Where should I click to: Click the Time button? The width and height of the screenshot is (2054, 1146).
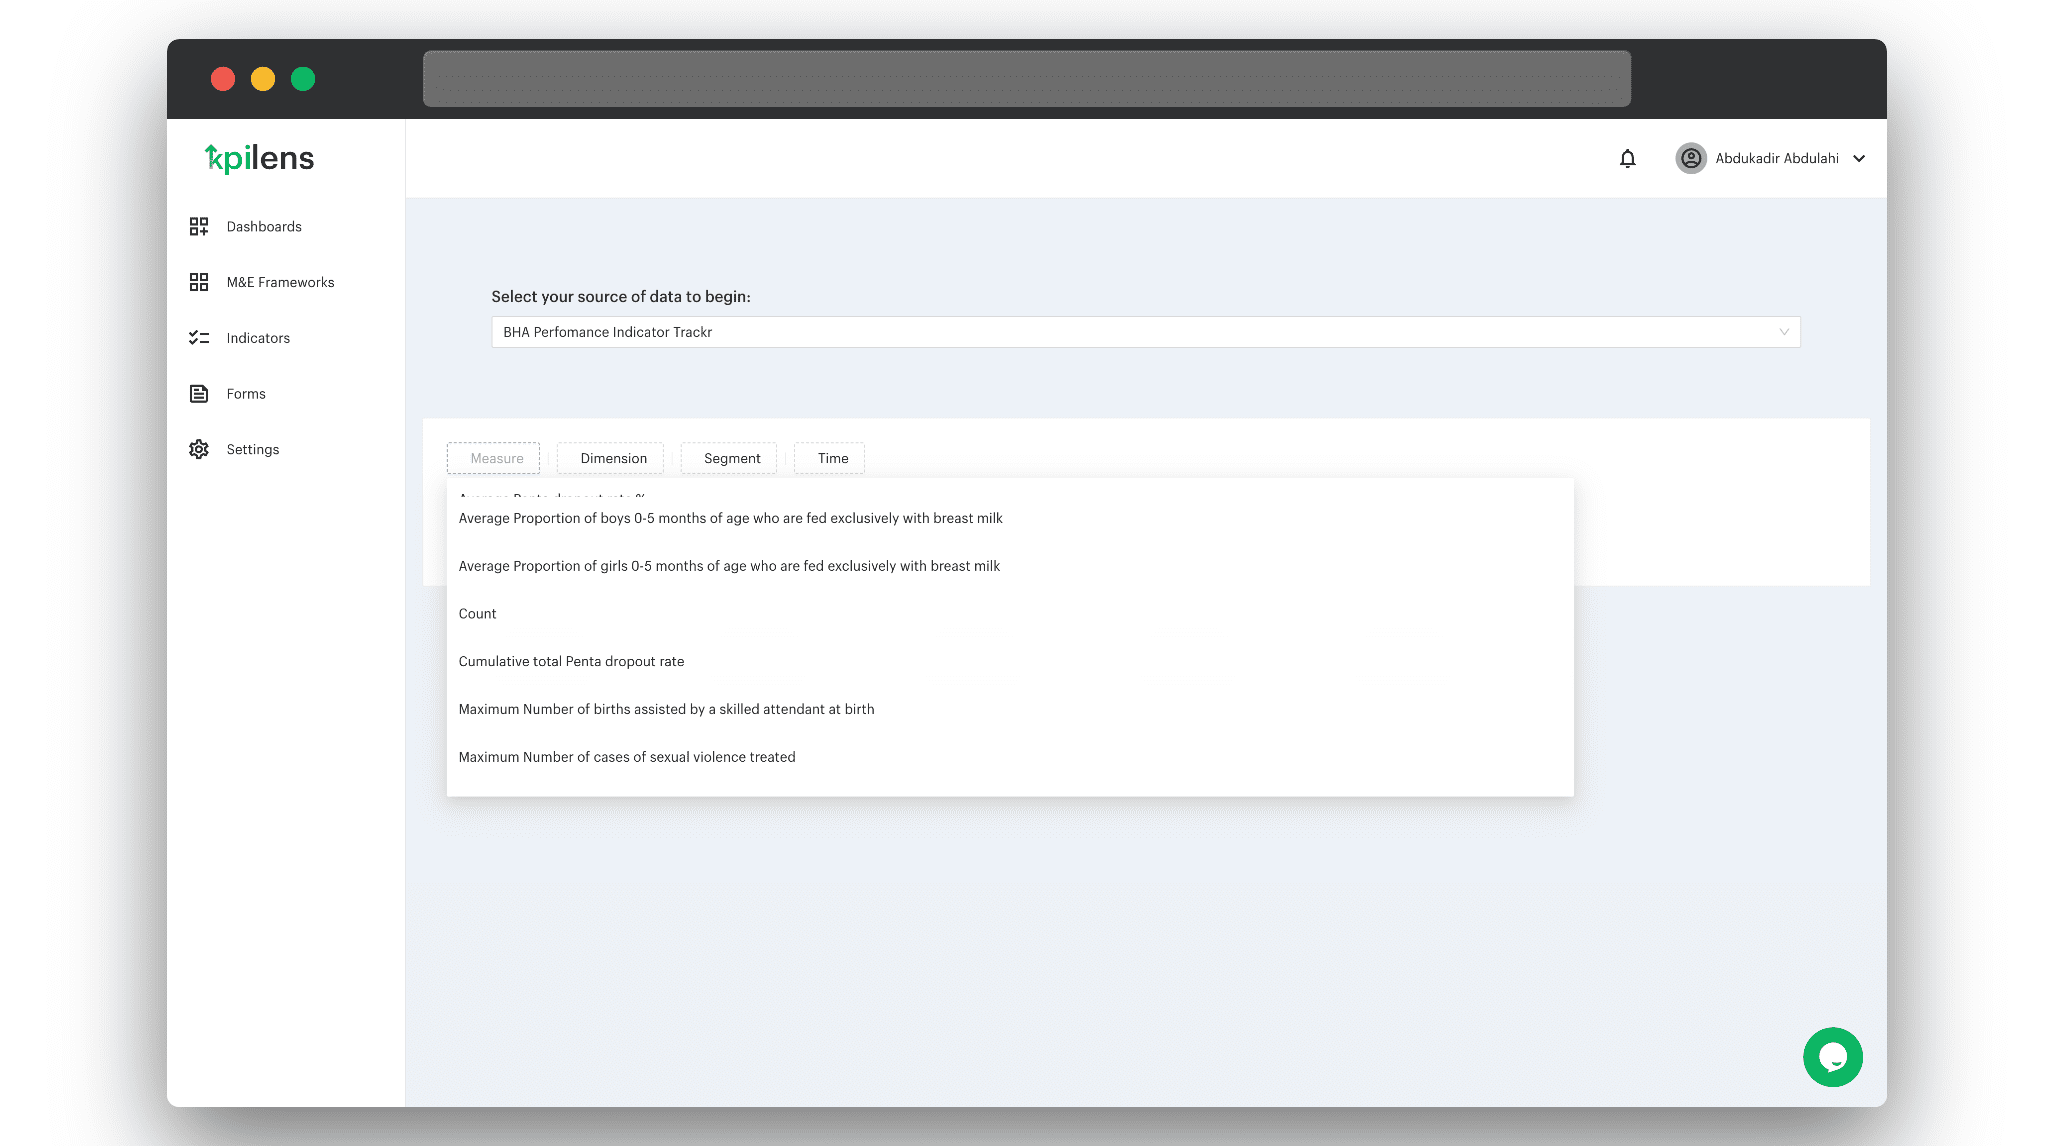832,458
